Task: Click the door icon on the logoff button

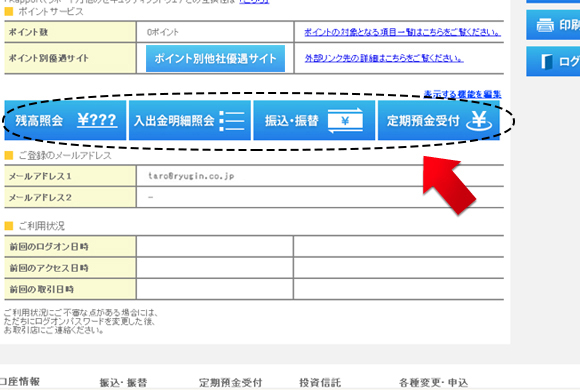Action: [547, 61]
